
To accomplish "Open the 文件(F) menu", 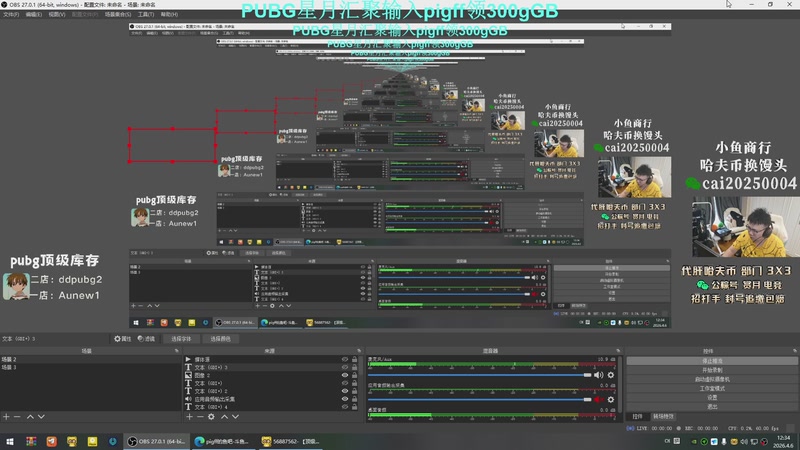I will point(11,14).
